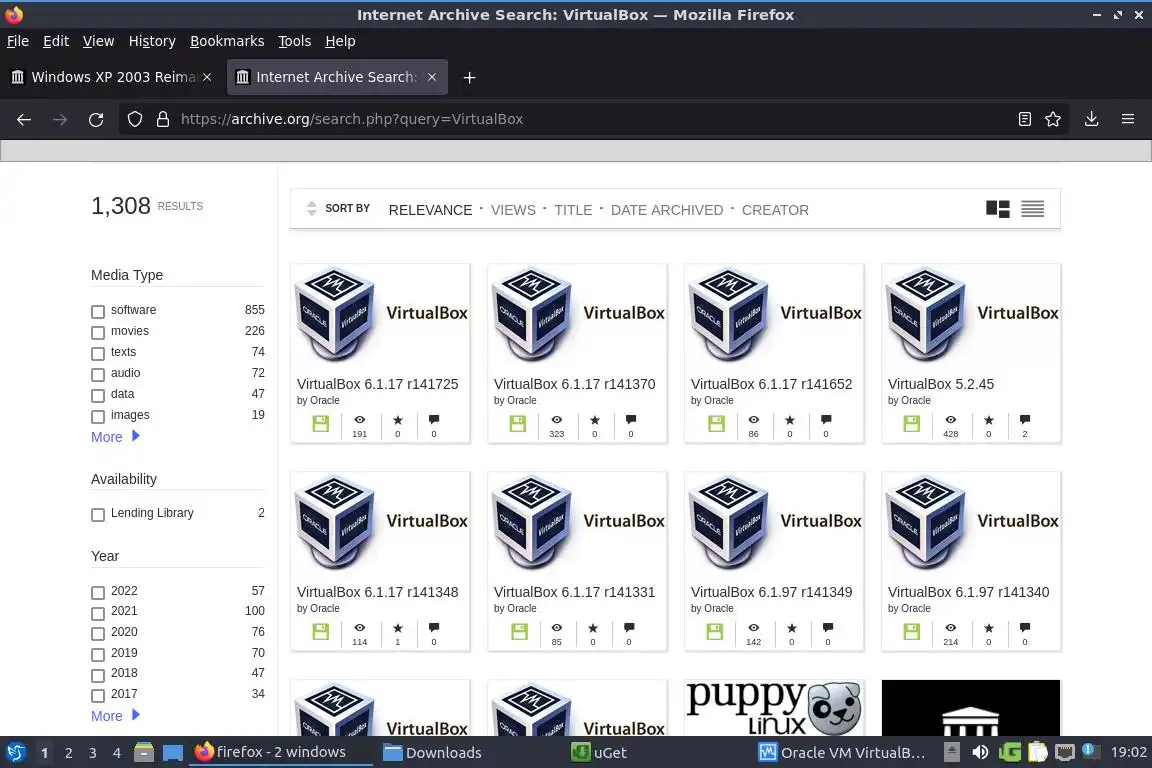Reload the current page
This screenshot has width=1152, height=768.
click(96, 119)
